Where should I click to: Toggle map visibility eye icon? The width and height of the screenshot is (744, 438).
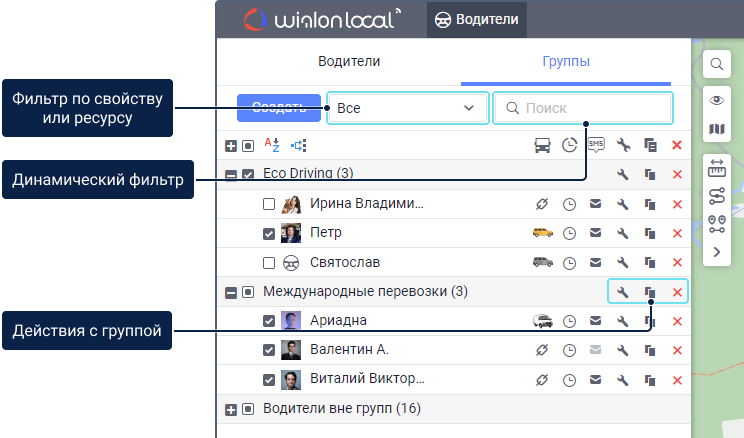tap(717, 100)
